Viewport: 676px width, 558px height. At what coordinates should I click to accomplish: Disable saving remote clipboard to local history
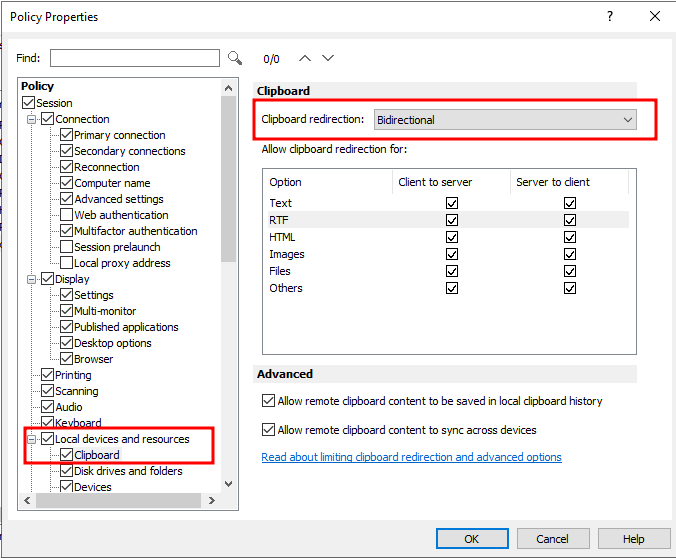point(268,401)
